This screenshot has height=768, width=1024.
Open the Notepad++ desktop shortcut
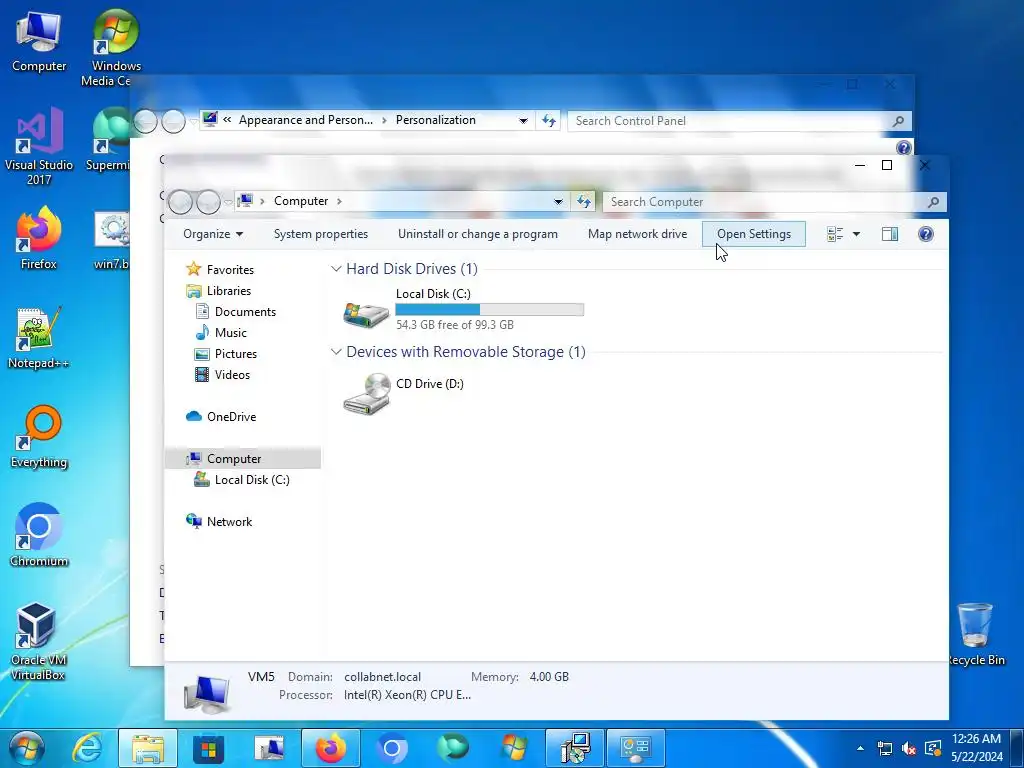39,338
